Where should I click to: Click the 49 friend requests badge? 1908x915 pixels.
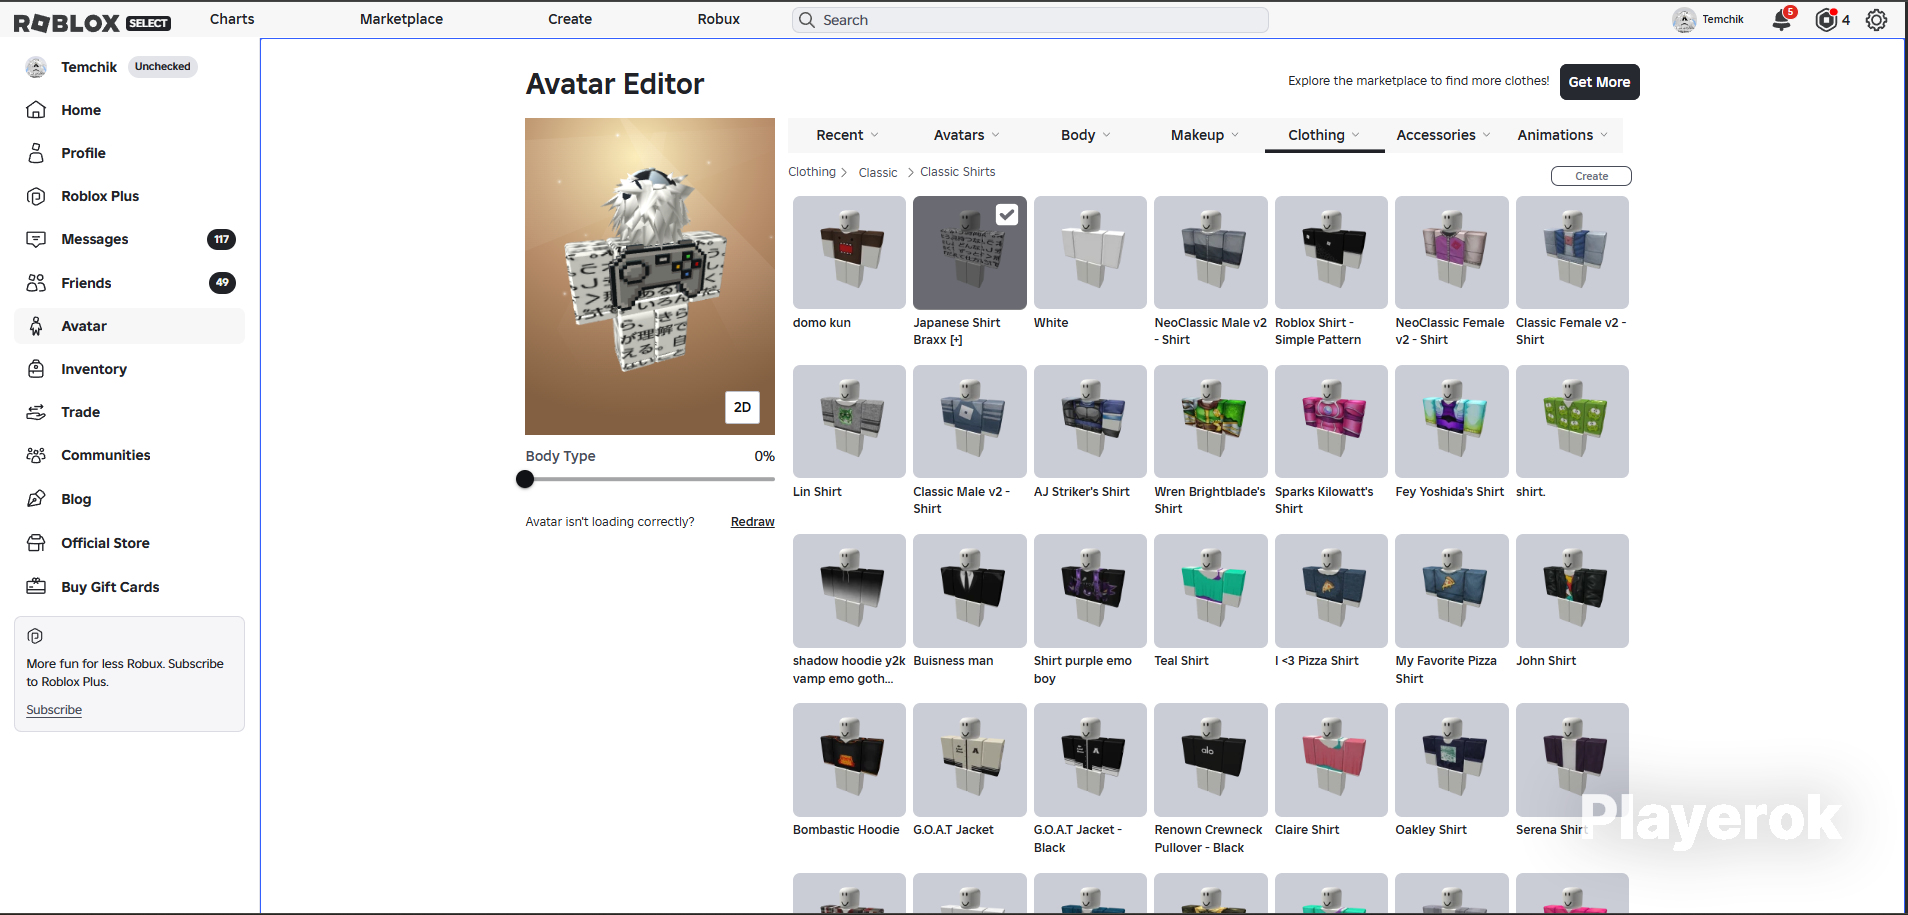[x=222, y=283]
